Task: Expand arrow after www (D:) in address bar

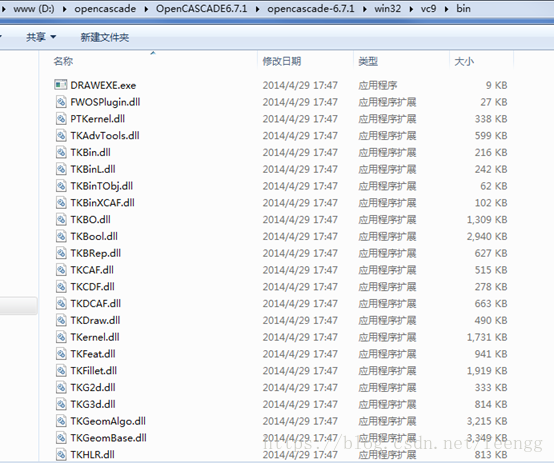Action: 64,9
